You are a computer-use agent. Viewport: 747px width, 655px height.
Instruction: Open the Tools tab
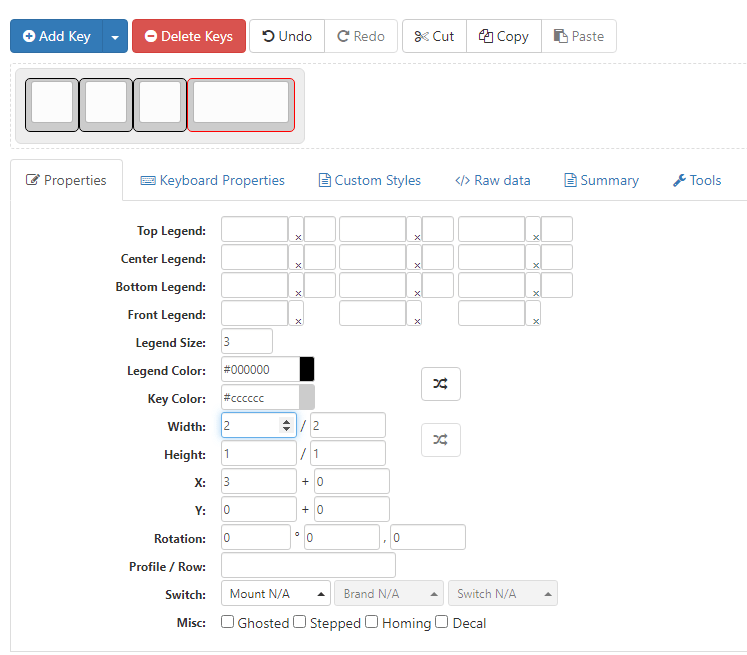[x=697, y=181]
